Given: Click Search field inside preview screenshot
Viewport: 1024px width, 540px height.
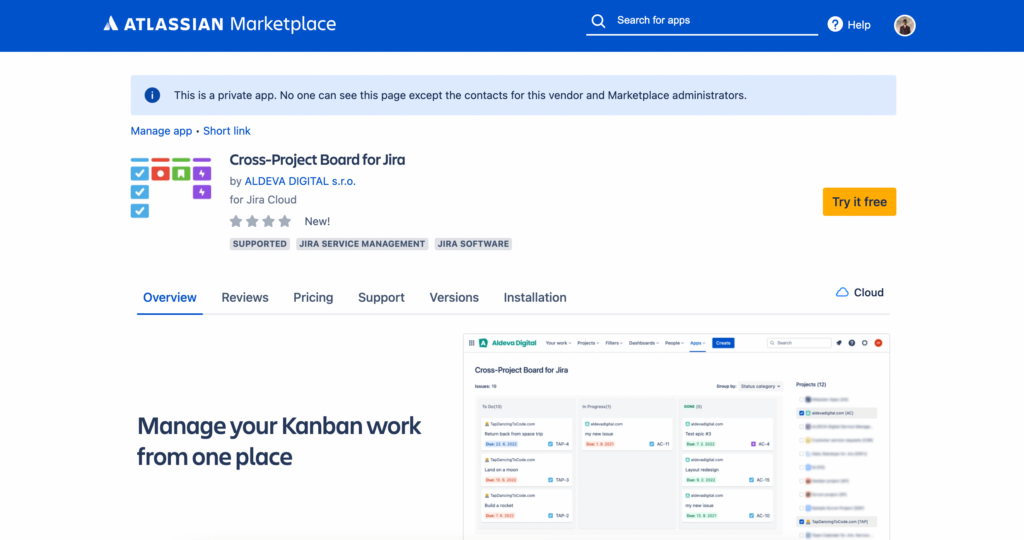Looking at the screenshot, I should 799,343.
